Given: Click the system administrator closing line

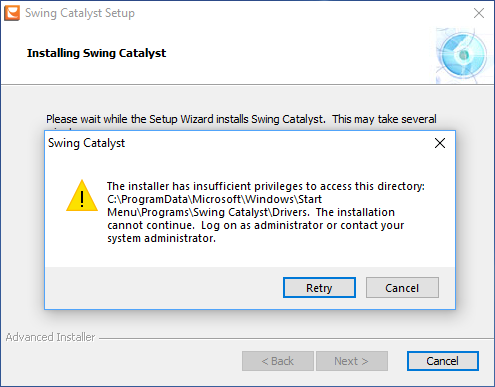Looking at the screenshot, I should (161, 238).
